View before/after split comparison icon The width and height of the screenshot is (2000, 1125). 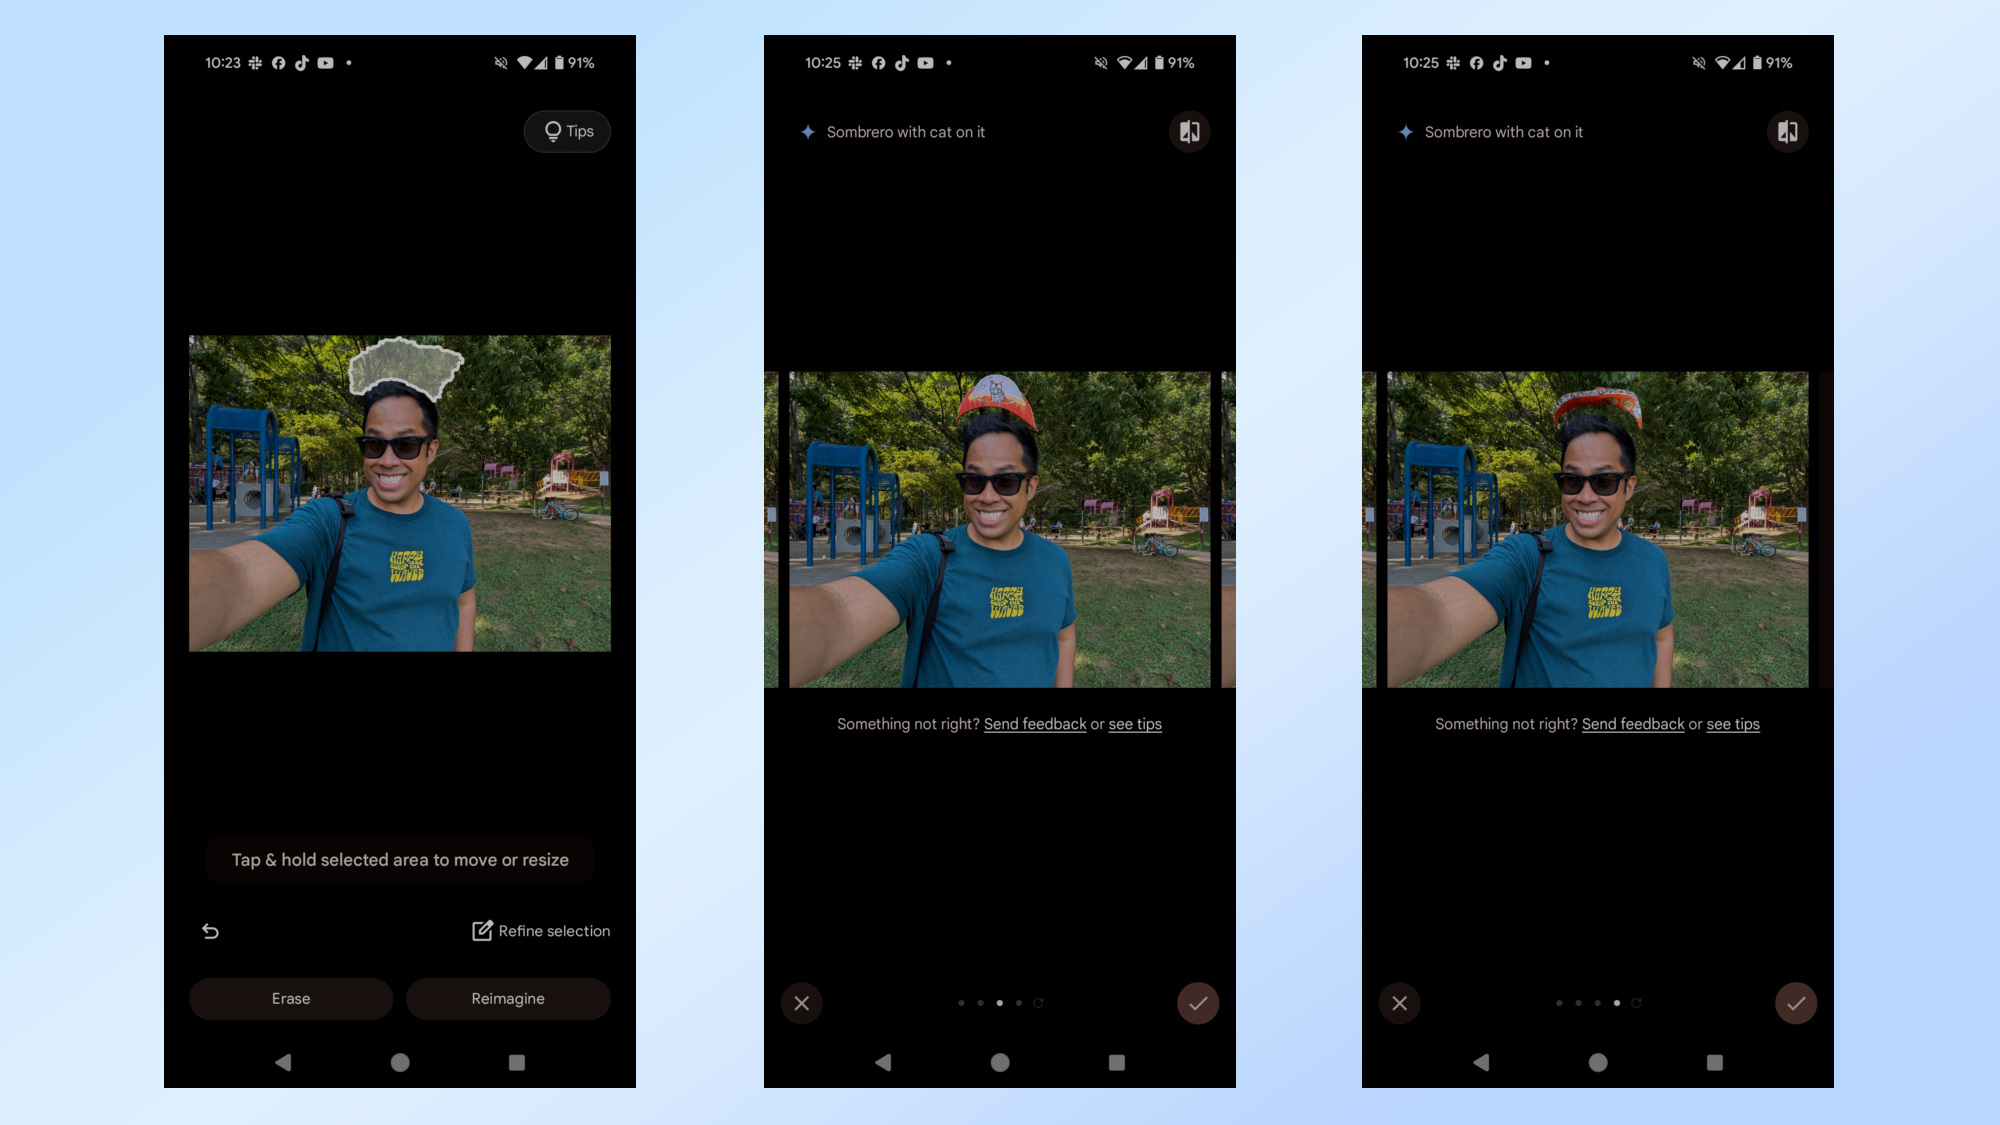point(1188,132)
